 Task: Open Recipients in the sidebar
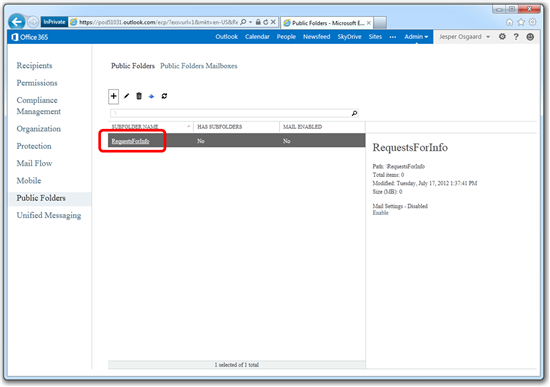pyautogui.click(x=34, y=66)
